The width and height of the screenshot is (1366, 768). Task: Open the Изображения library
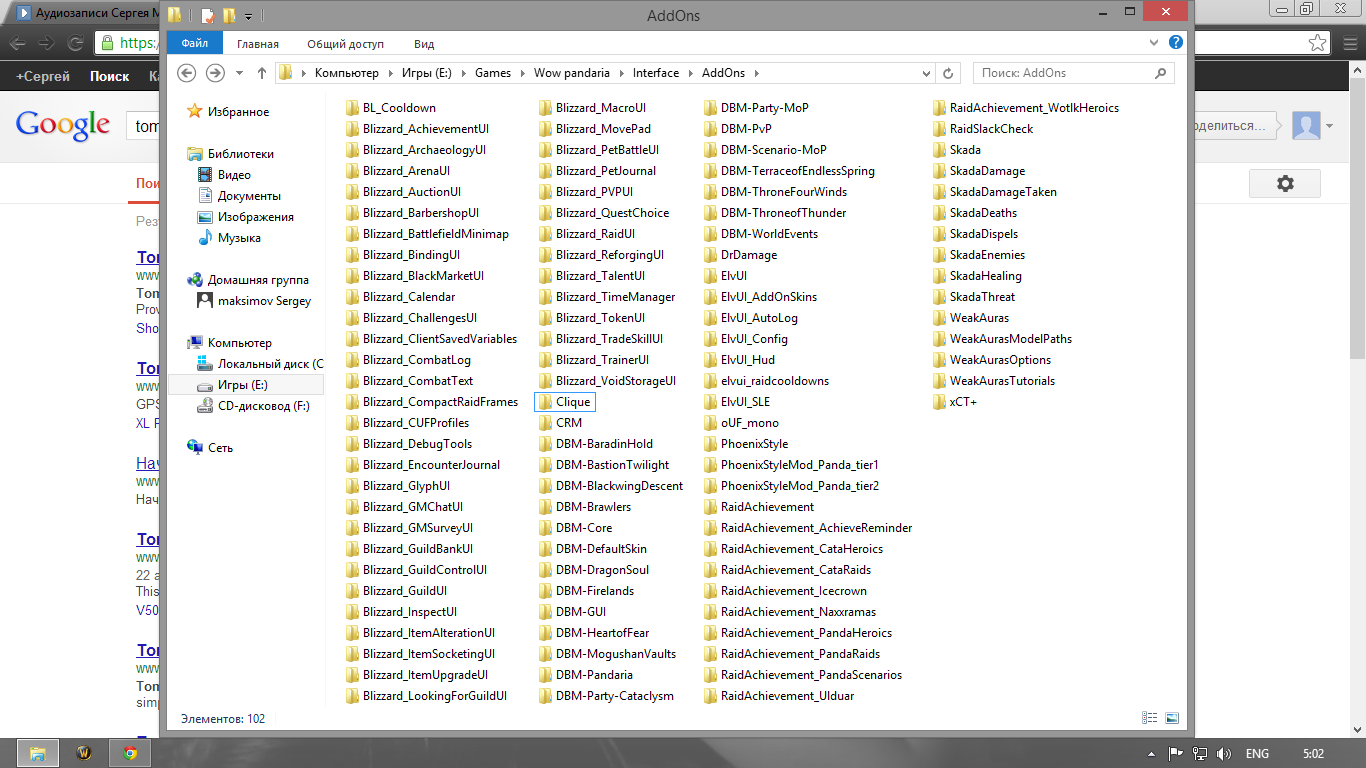click(x=256, y=217)
